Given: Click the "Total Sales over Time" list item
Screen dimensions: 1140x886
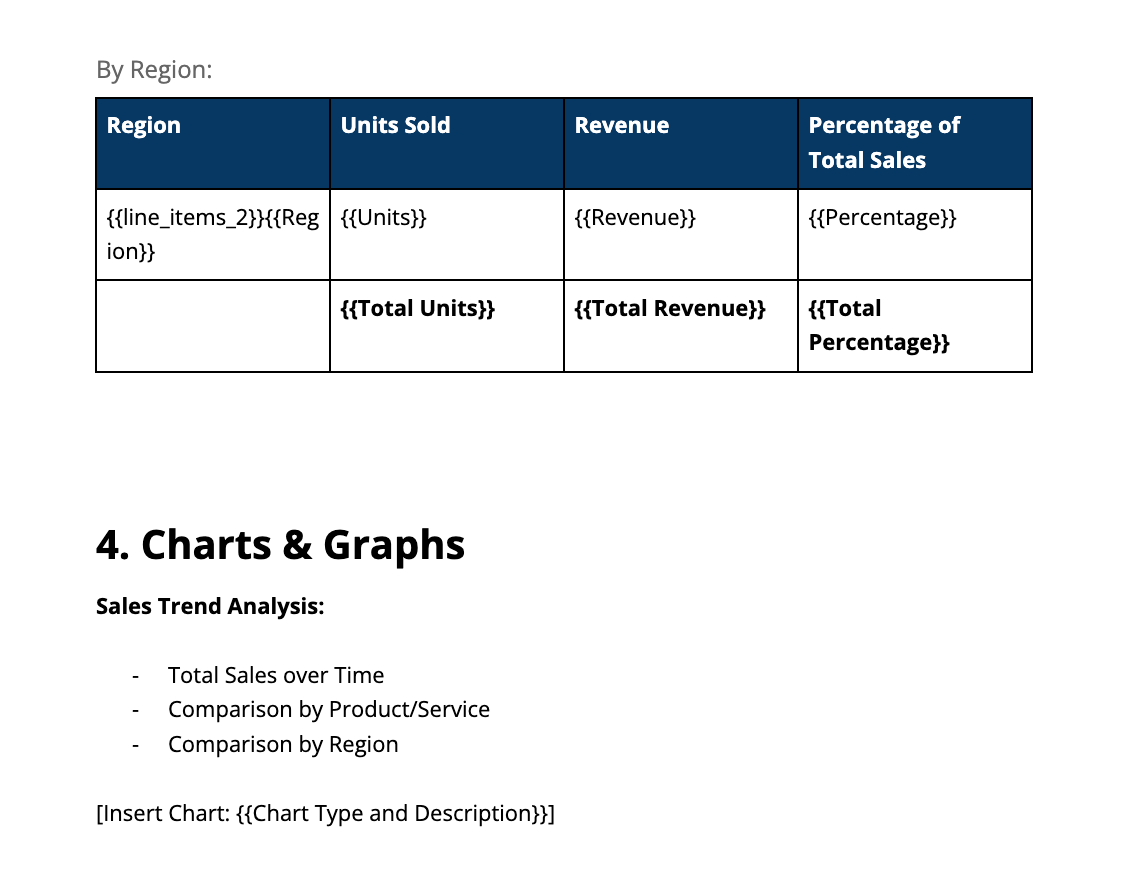Looking at the screenshot, I should (276, 675).
